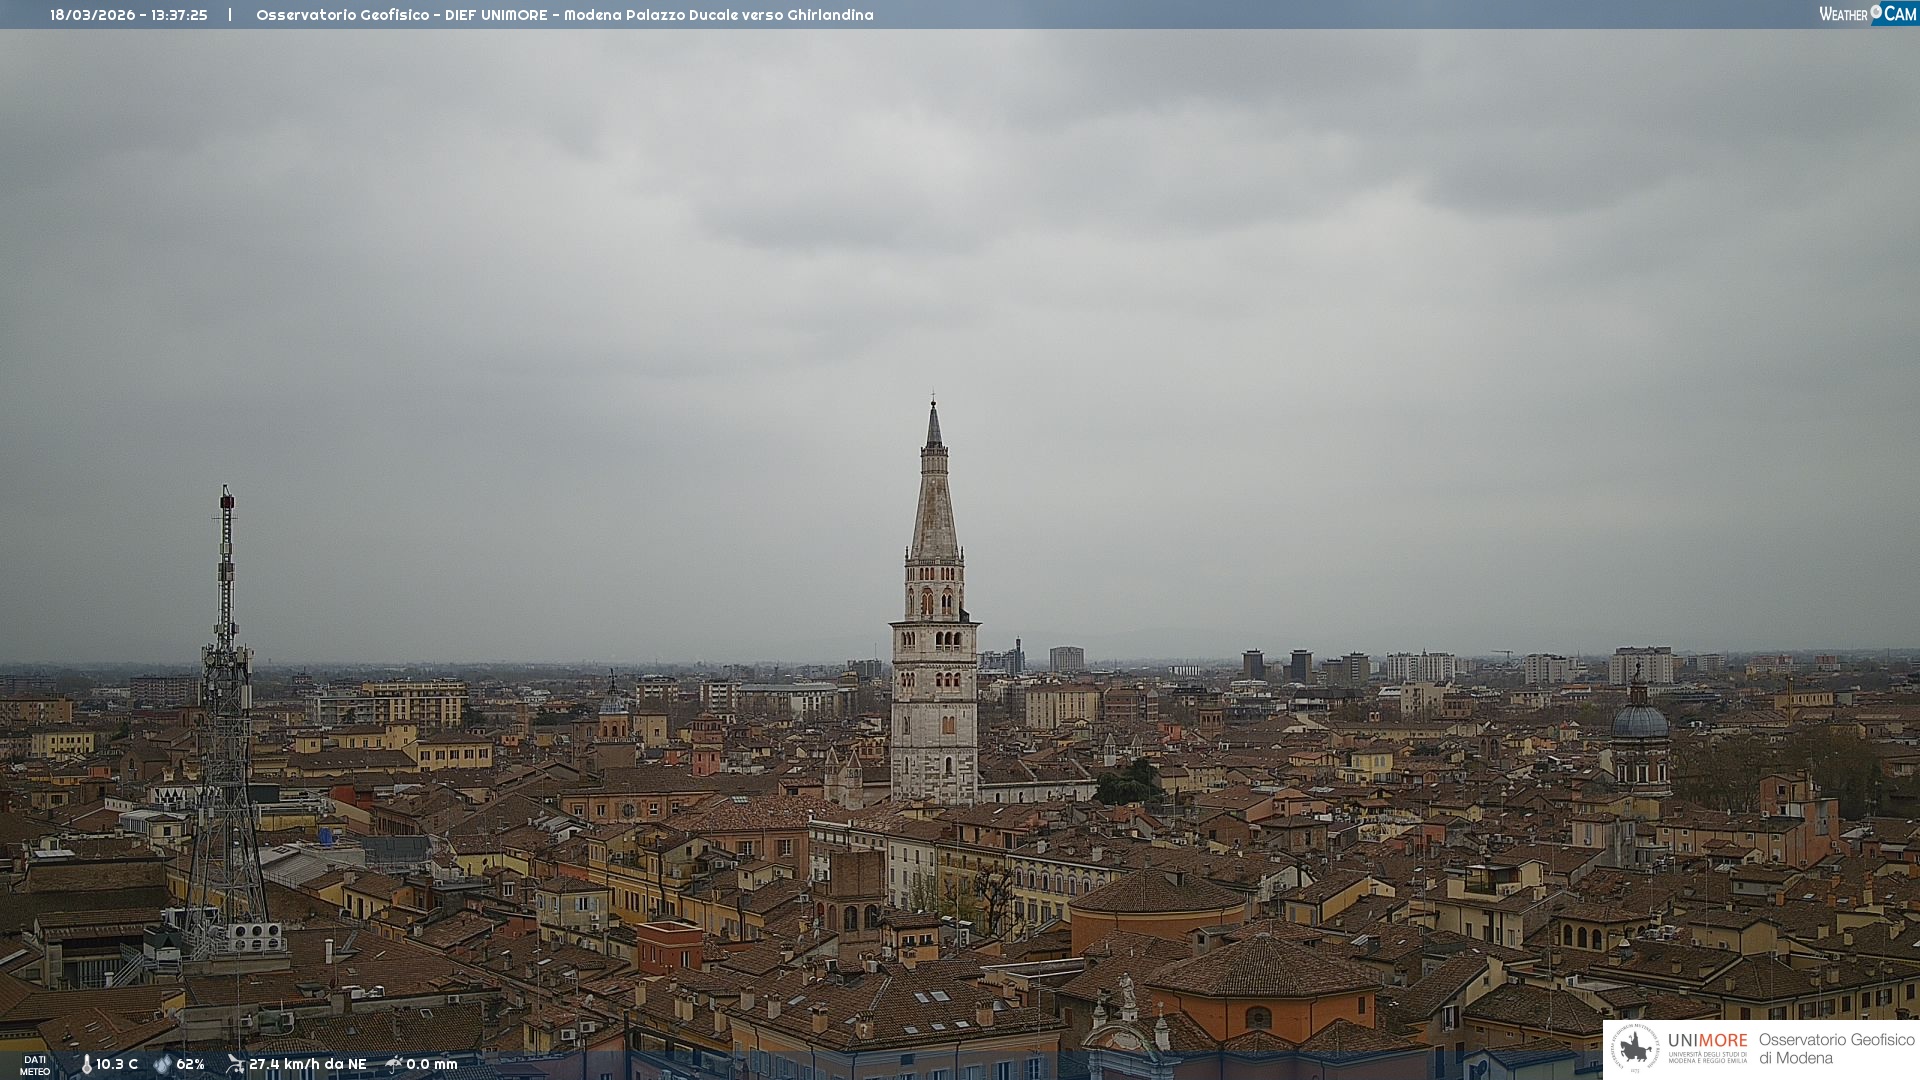Click the 27.4 km/h da NE wind reading
Screen dimensions: 1920x1080
(x=307, y=1064)
